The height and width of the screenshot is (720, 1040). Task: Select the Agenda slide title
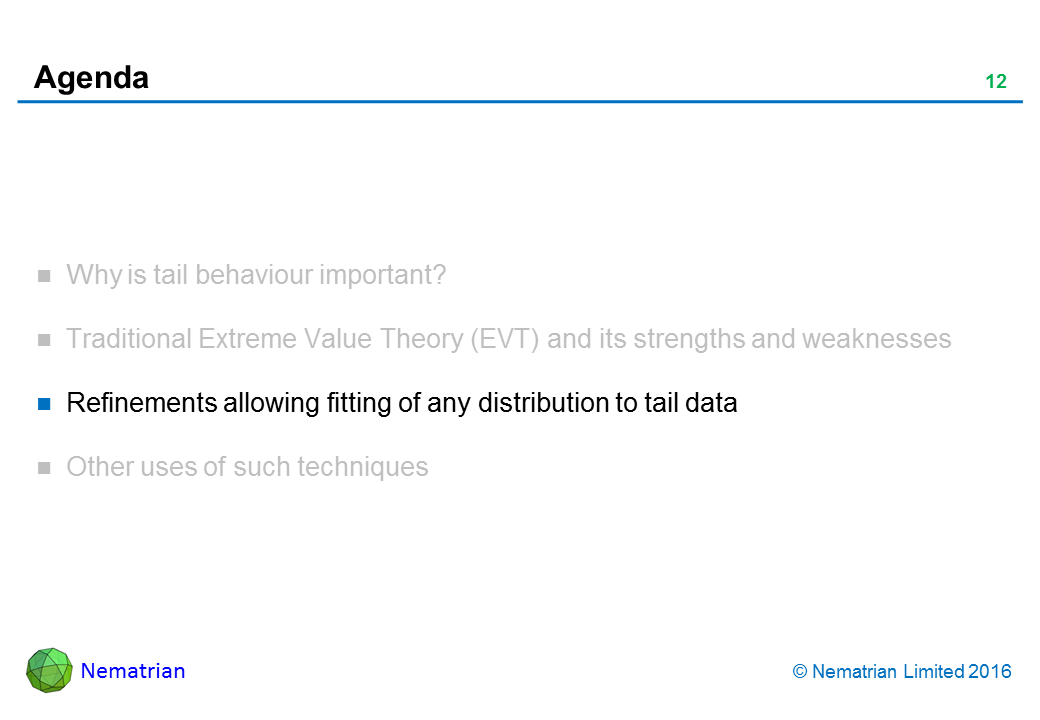[x=91, y=78]
